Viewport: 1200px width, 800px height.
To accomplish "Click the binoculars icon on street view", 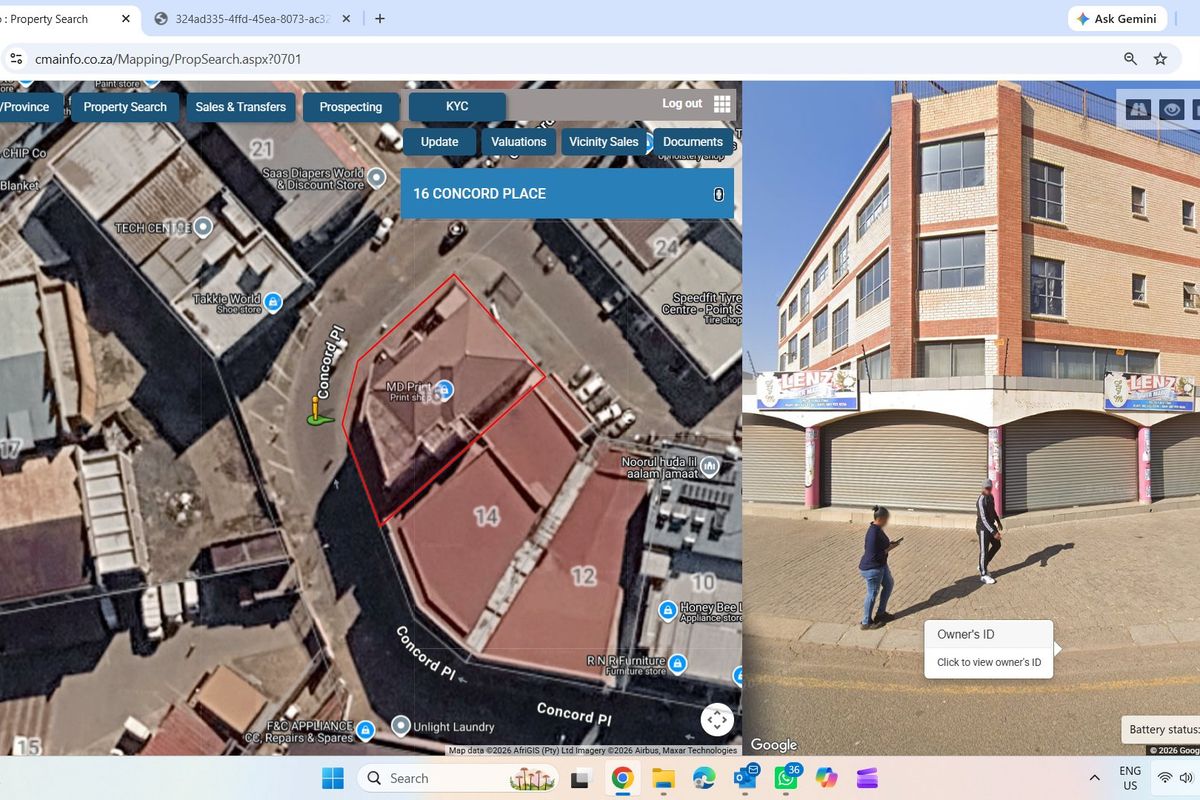I will (1138, 109).
